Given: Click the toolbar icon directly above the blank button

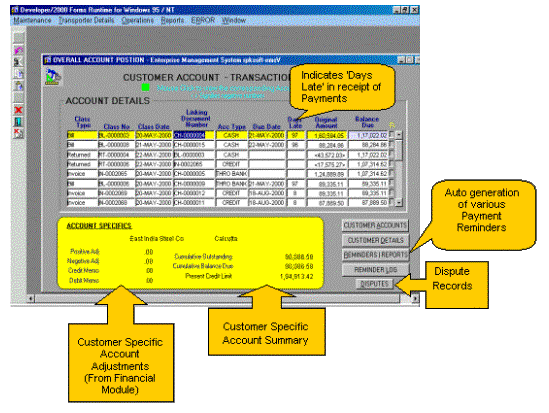Looking at the screenshot, I should (19, 85).
